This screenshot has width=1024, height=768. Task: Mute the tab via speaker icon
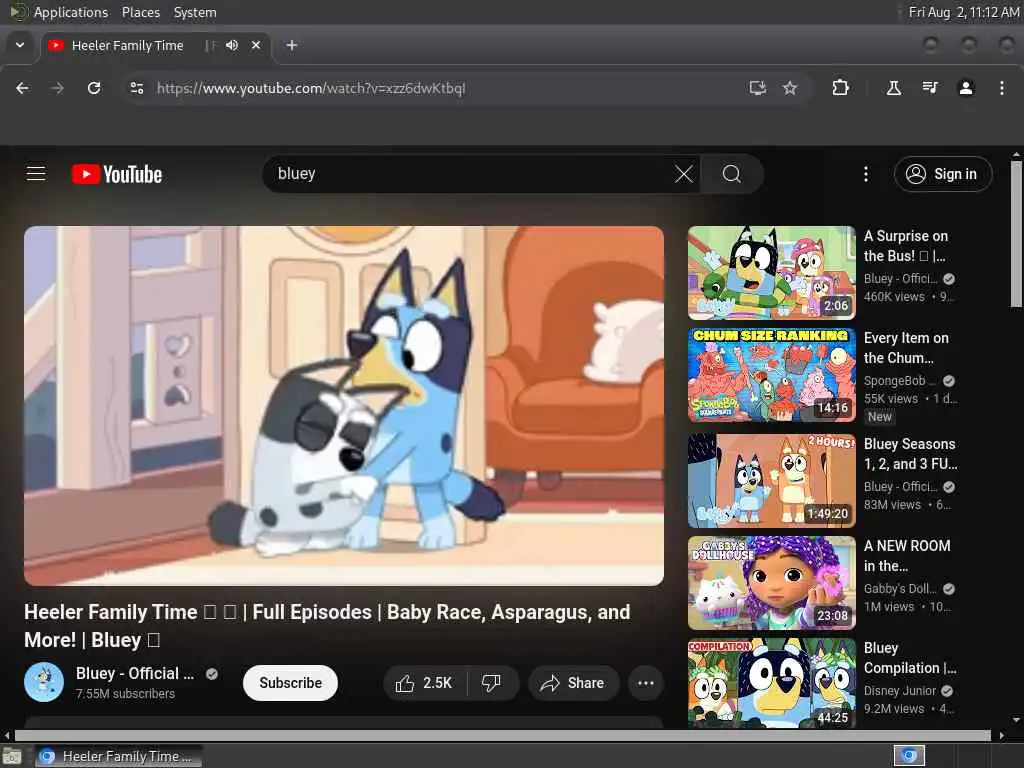click(x=232, y=45)
